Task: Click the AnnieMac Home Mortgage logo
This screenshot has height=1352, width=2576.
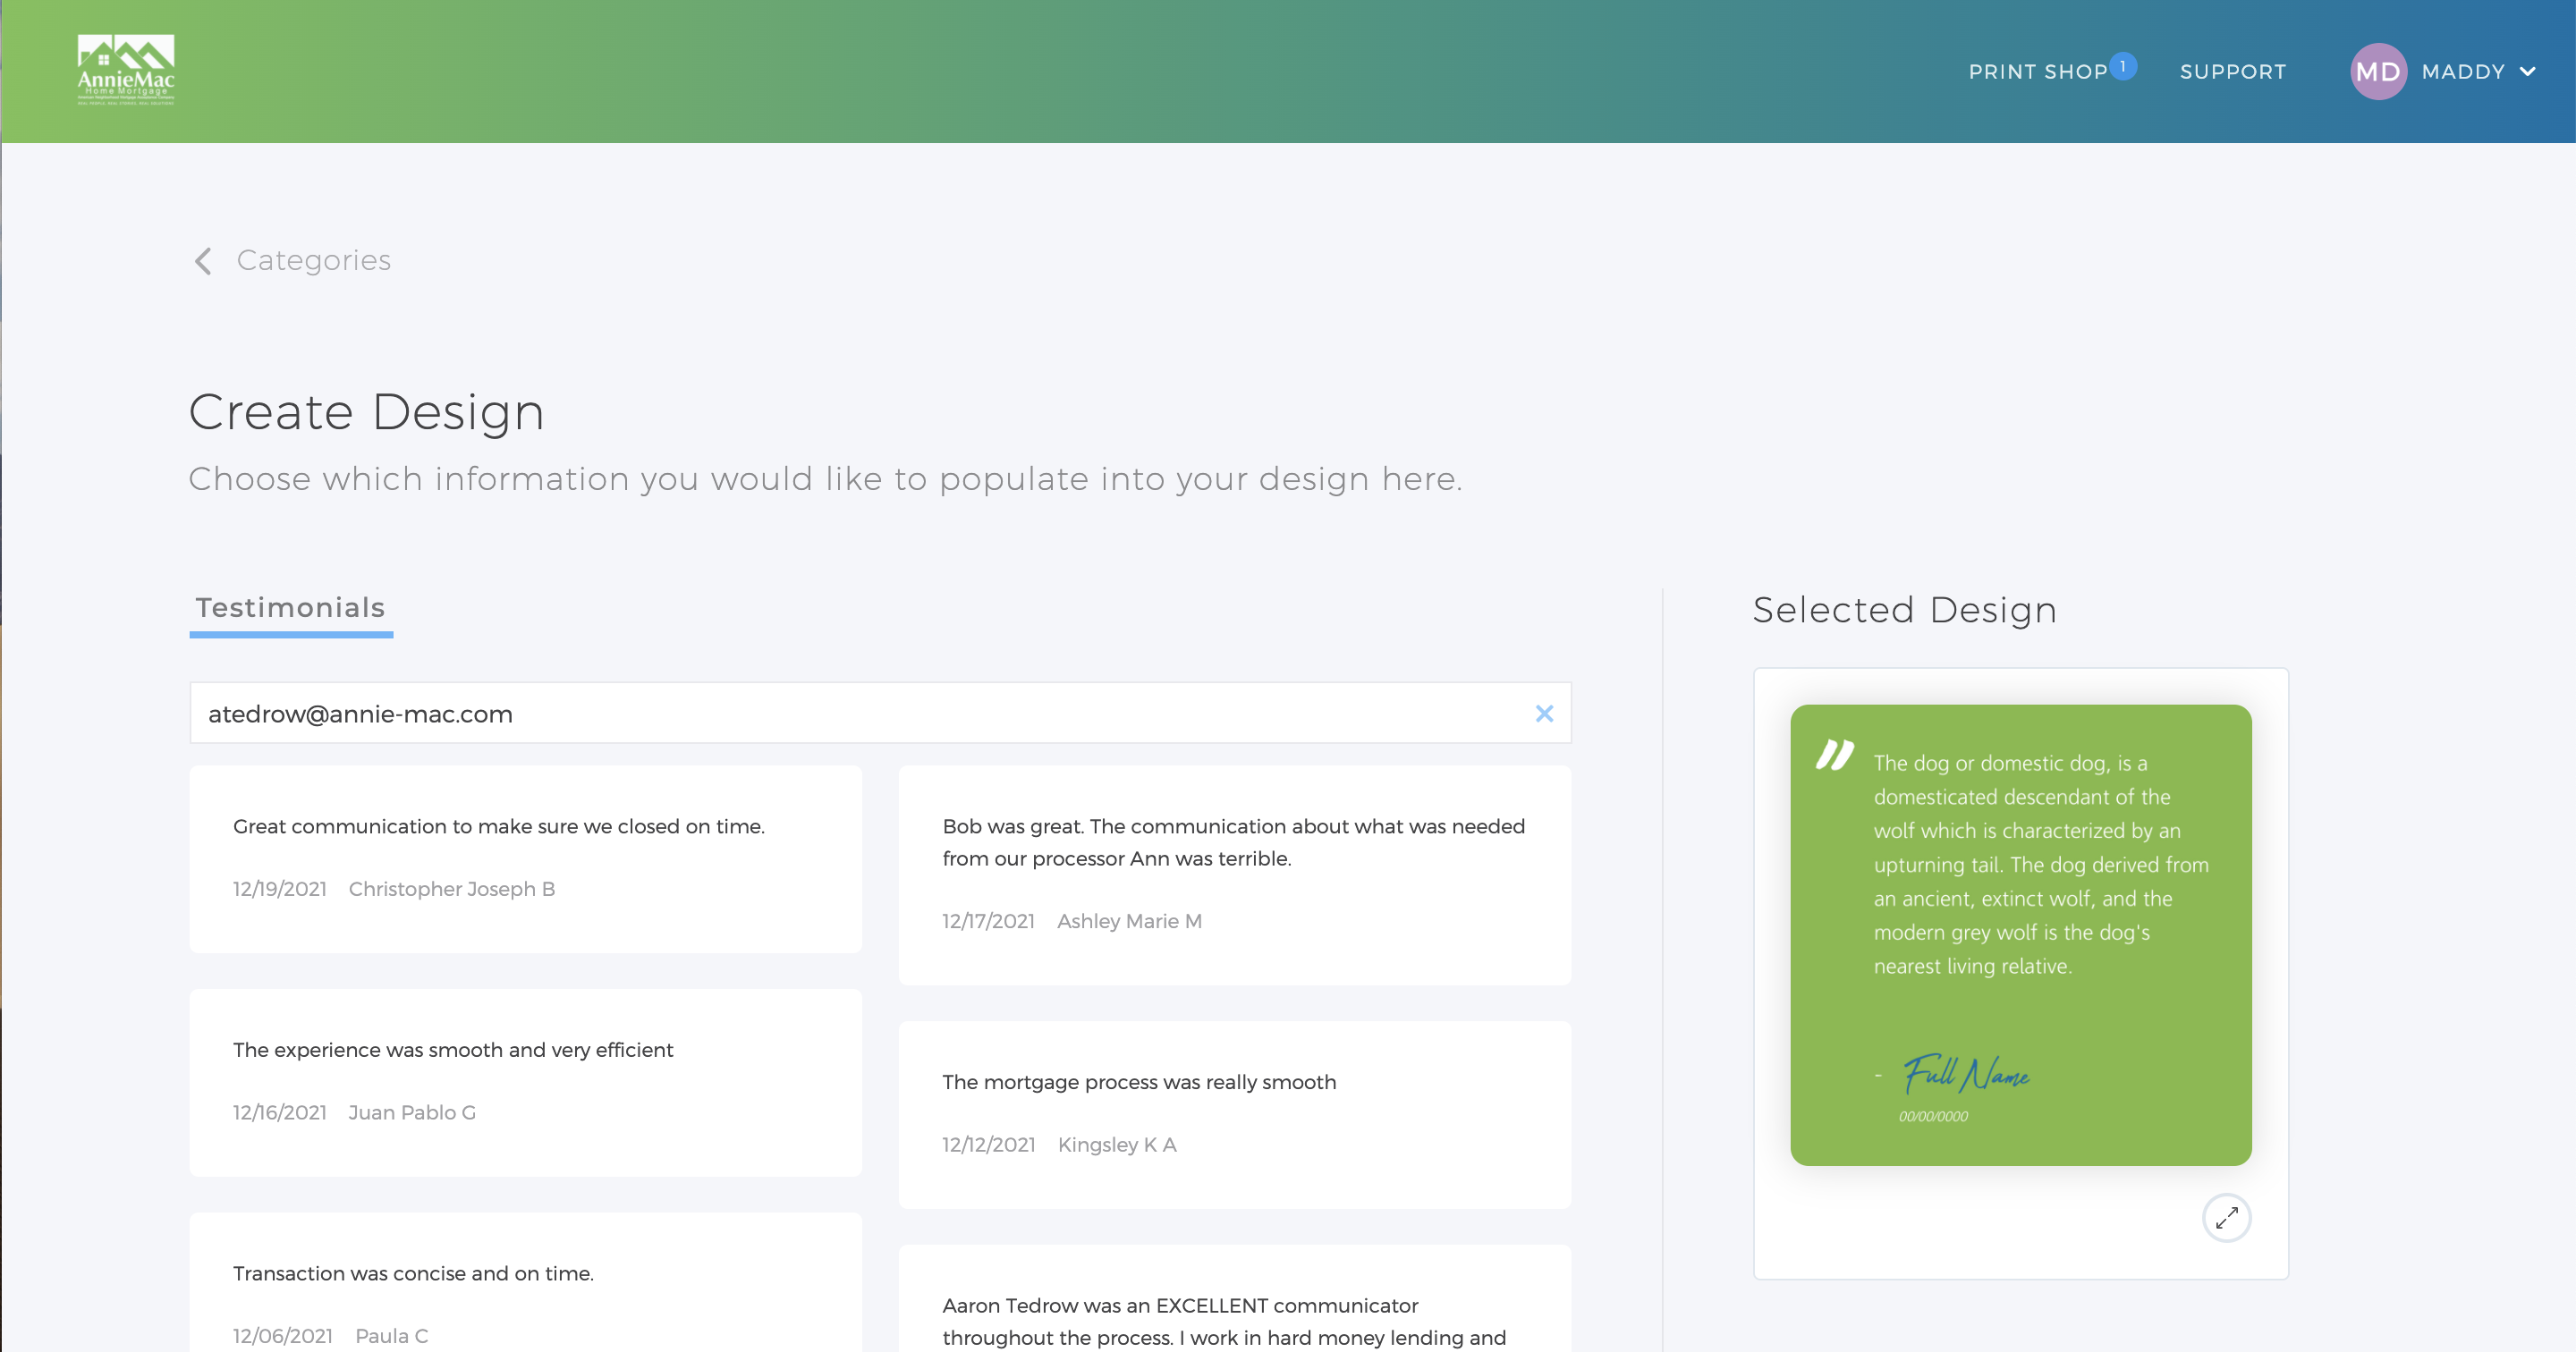Action: pos(126,70)
